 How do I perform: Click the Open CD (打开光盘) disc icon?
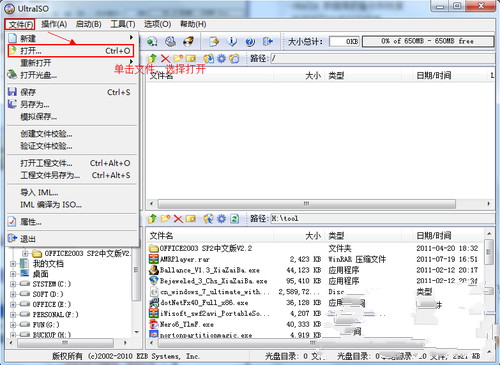(12, 75)
